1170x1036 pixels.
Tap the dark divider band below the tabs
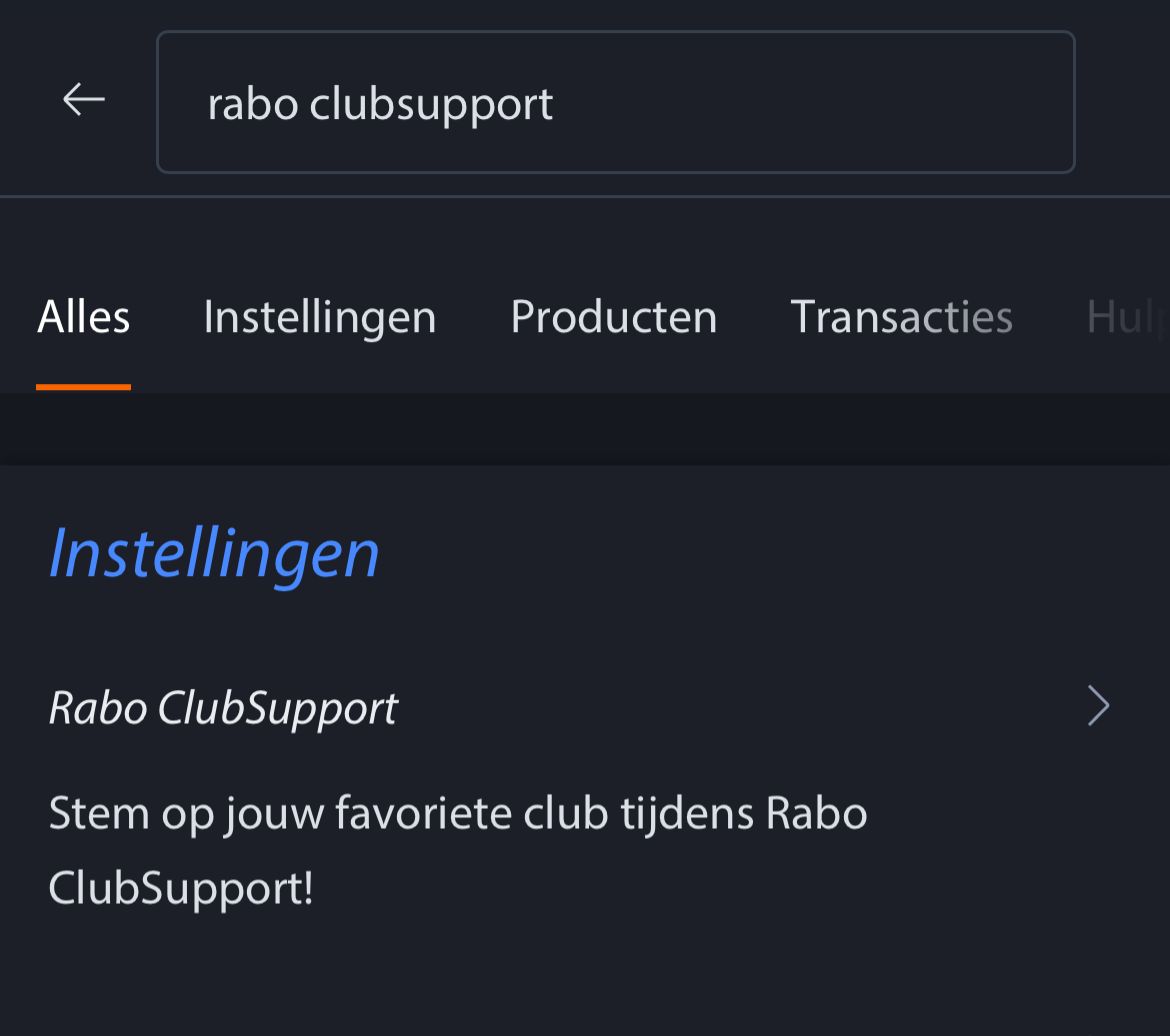pyautogui.click(x=585, y=429)
